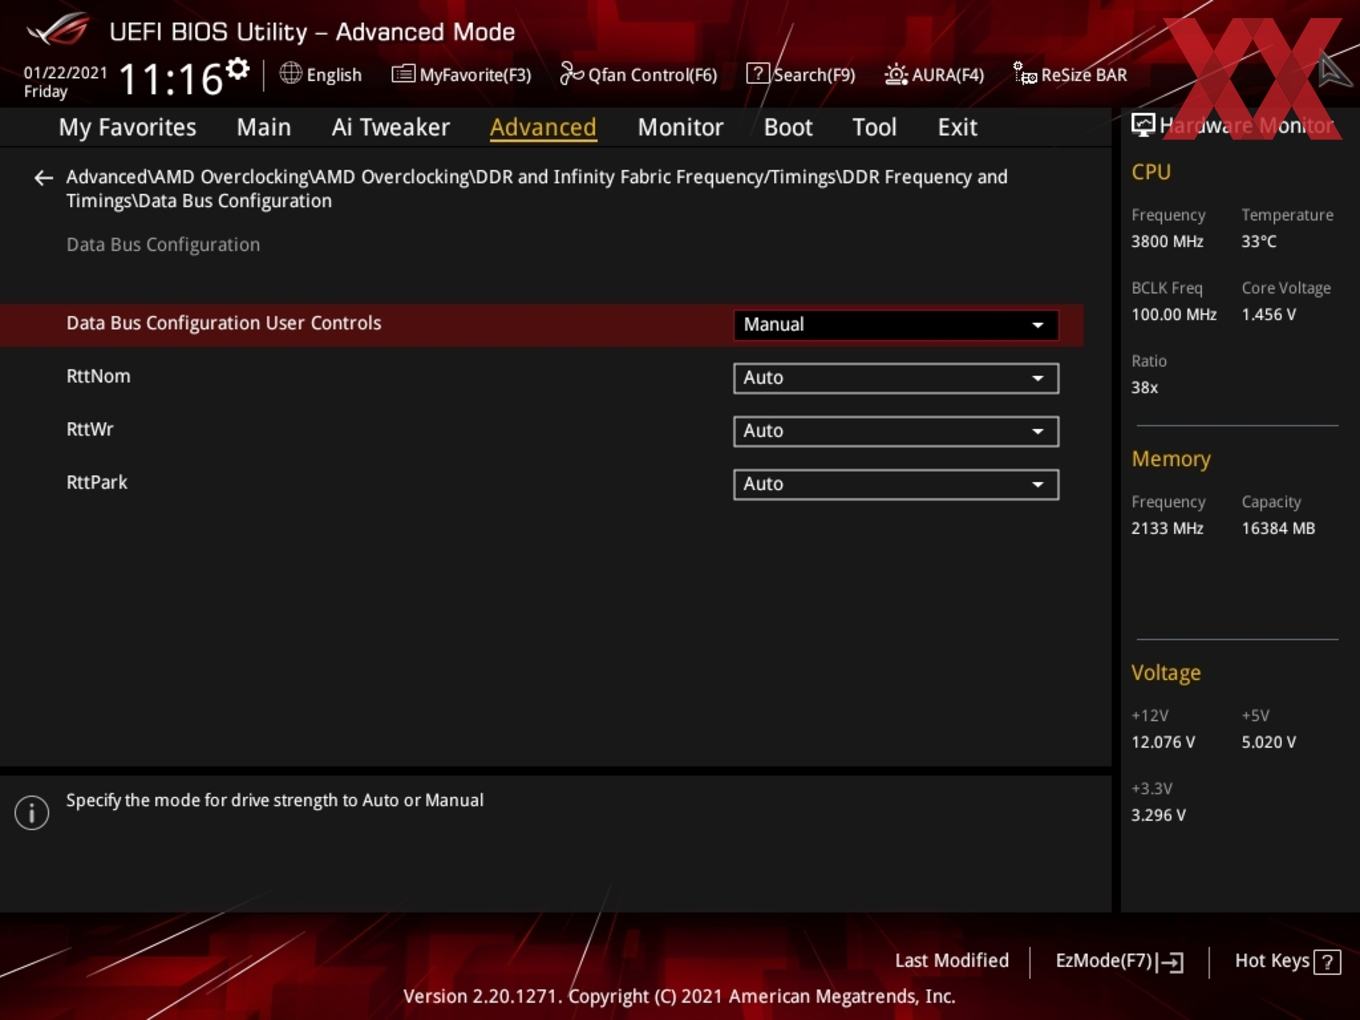Open the RttPark dropdown

pyautogui.click(x=896, y=484)
